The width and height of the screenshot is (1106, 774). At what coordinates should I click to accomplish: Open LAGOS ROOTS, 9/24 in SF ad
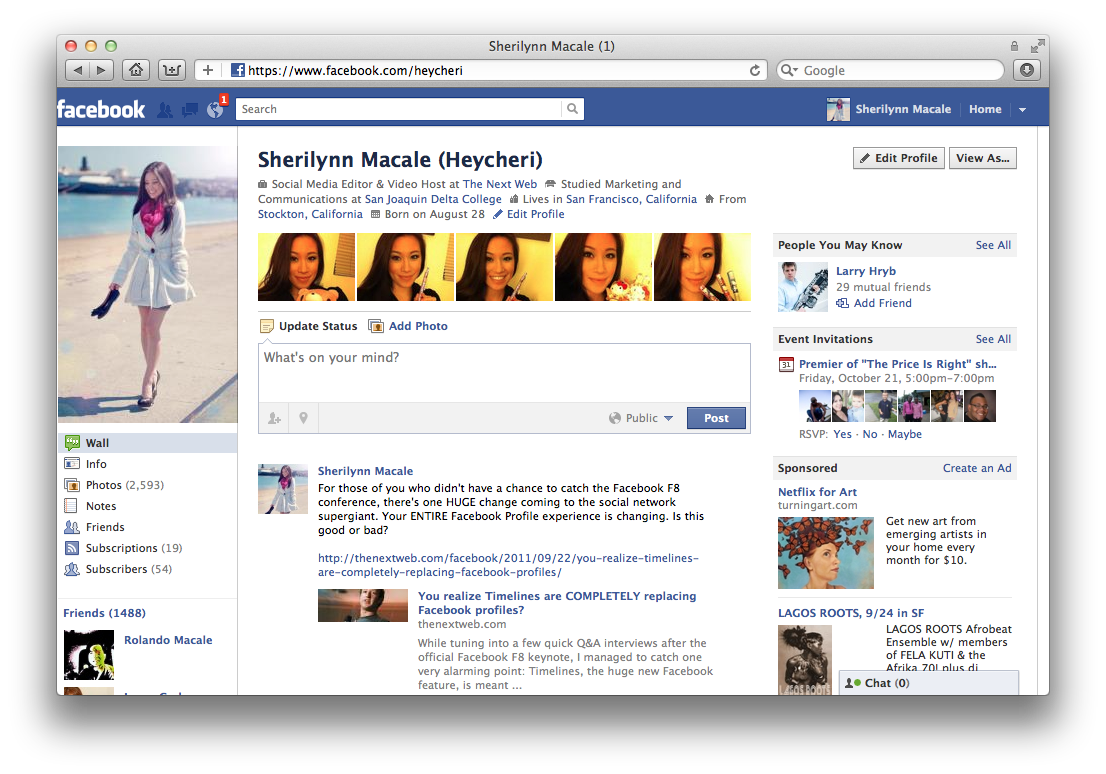click(x=851, y=613)
